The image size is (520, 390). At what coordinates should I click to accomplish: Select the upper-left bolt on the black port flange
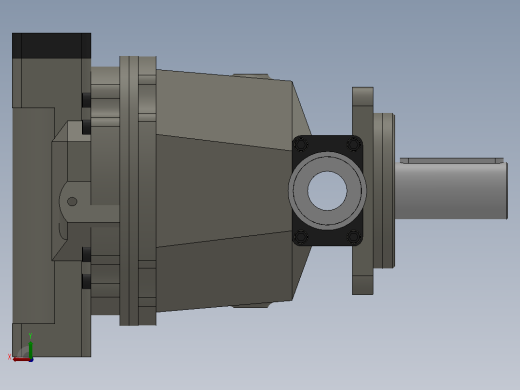click(301, 145)
